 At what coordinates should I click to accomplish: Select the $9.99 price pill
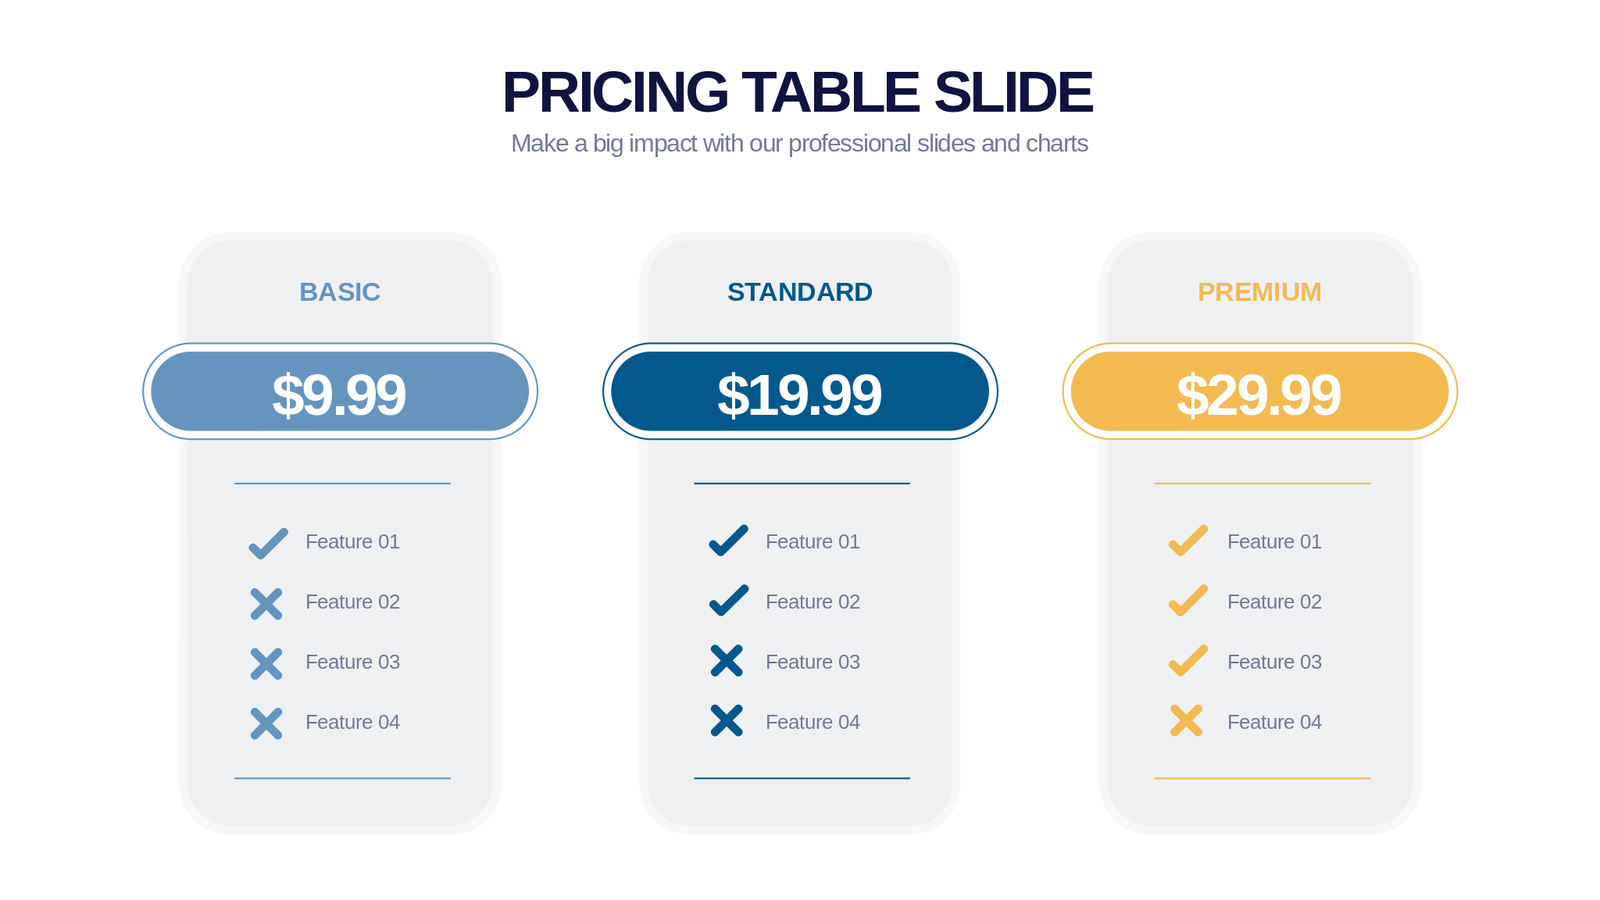click(340, 392)
